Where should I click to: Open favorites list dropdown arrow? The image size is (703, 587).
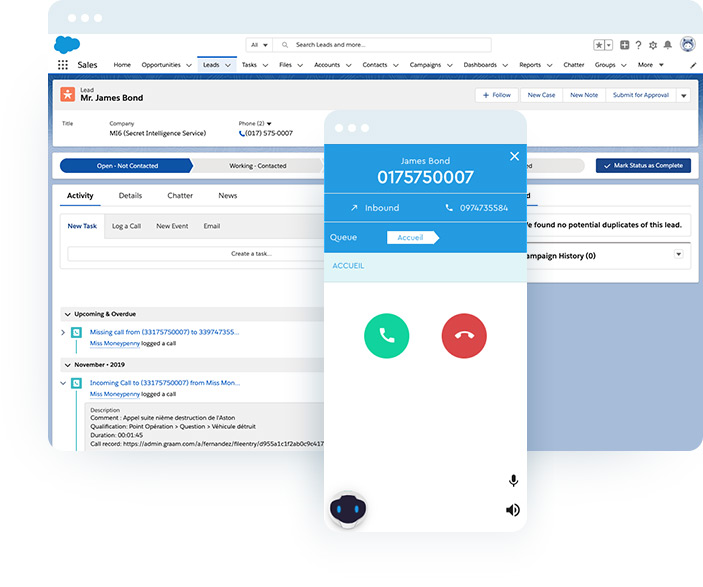609,45
